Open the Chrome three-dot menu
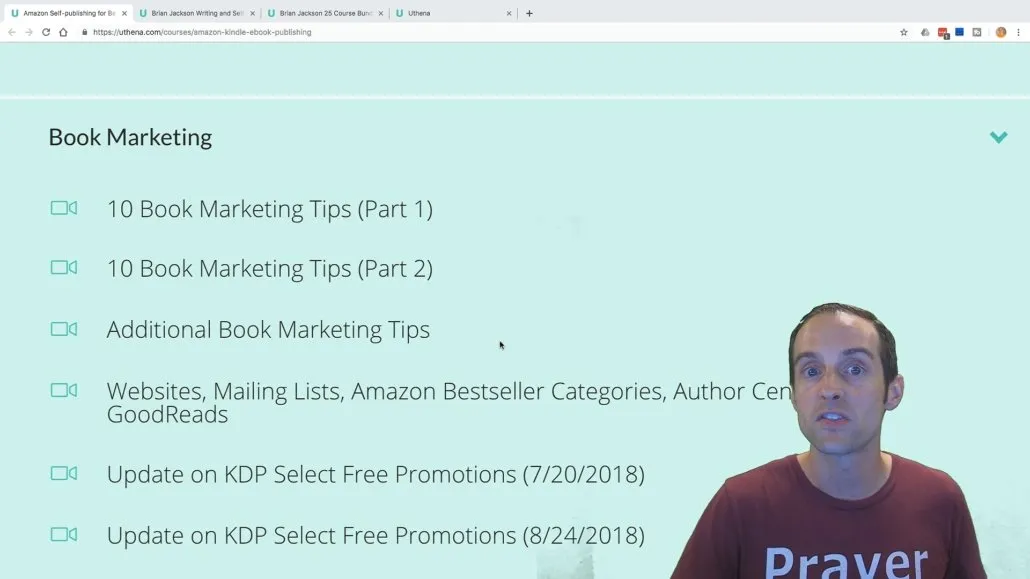This screenshot has height=579, width=1030. 1019,32
